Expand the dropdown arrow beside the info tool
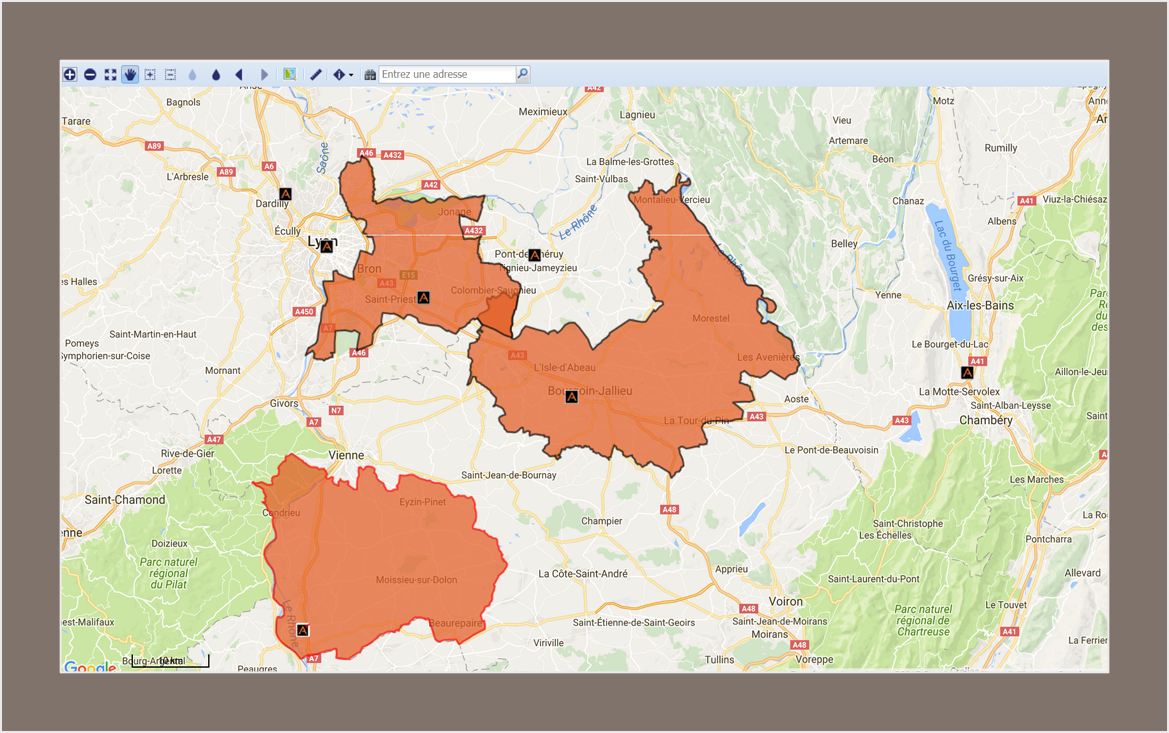This screenshot has height=733, width=1169. tap(351, 75)
